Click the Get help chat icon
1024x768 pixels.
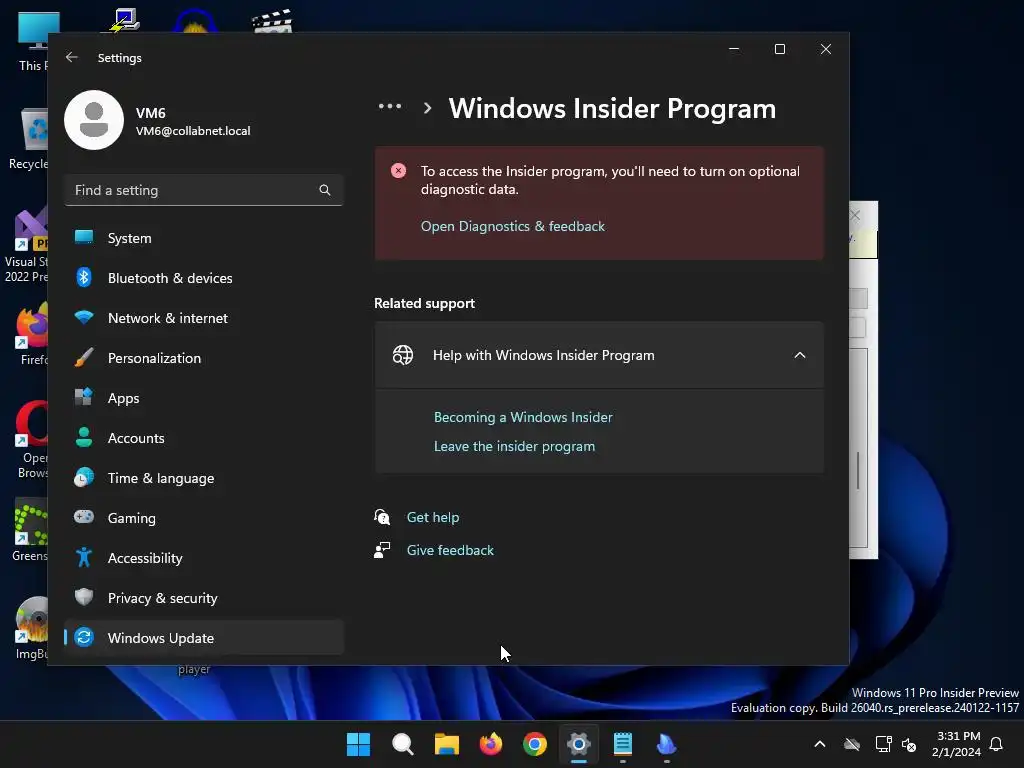(382, 517)
